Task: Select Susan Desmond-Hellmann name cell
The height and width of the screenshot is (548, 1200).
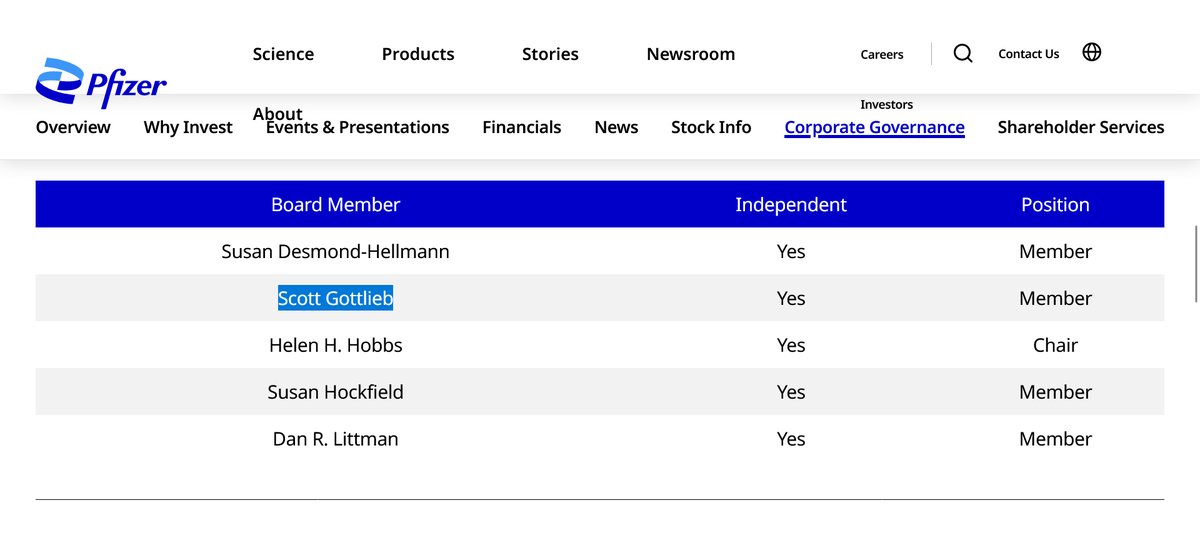Action: [x=336, y=251]
